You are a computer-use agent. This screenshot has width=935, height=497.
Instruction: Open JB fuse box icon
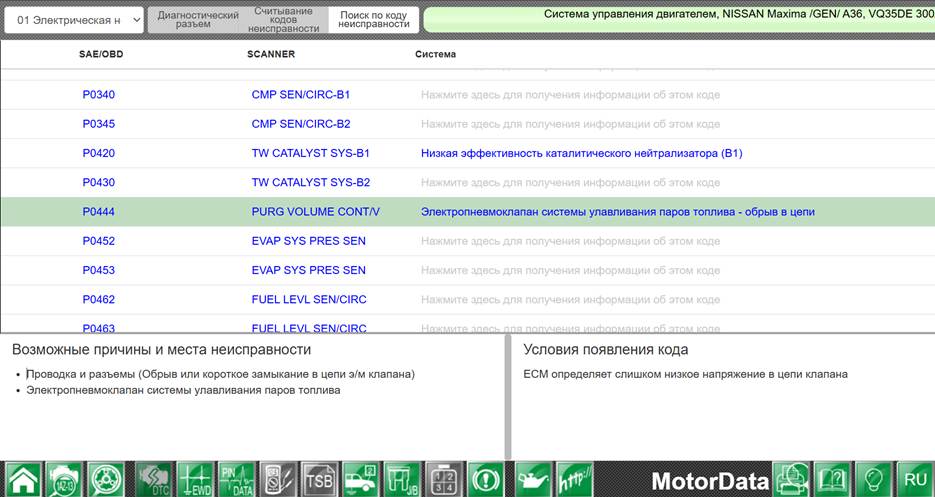point(403,479)
